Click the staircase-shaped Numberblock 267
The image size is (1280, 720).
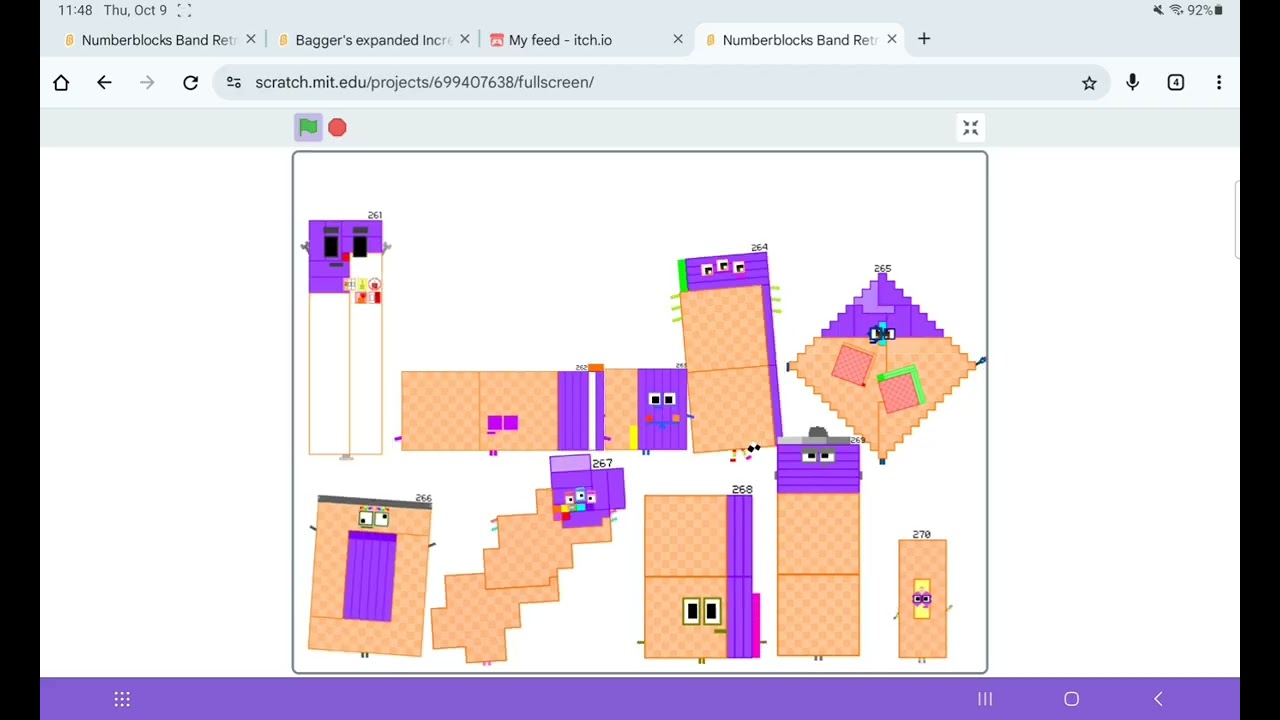[x=528, y=560]
